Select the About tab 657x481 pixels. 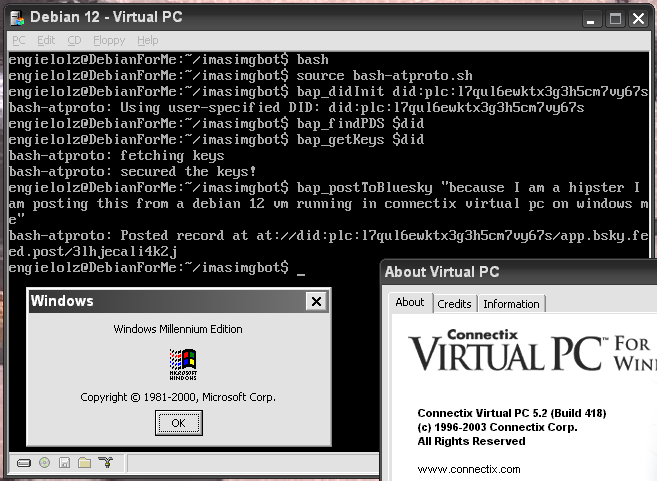click(x=410, y=302)
